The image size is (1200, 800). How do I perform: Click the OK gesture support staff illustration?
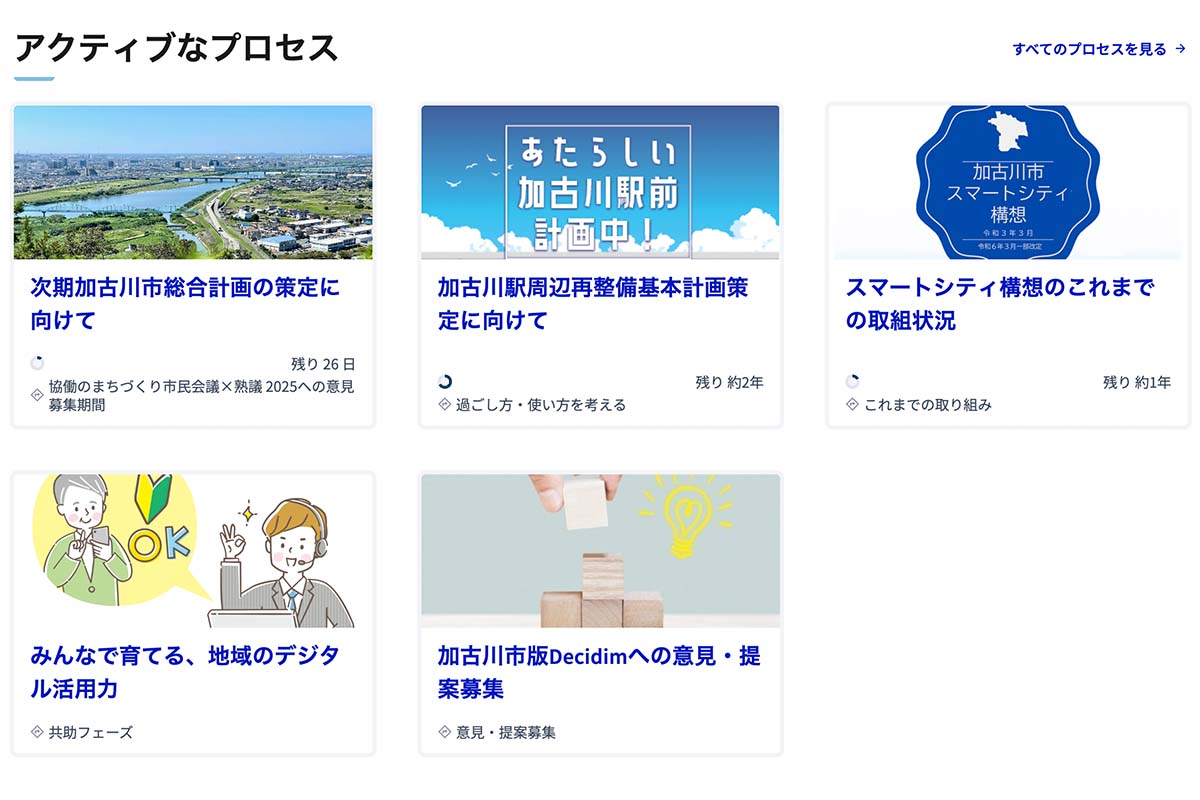point(193,550)
